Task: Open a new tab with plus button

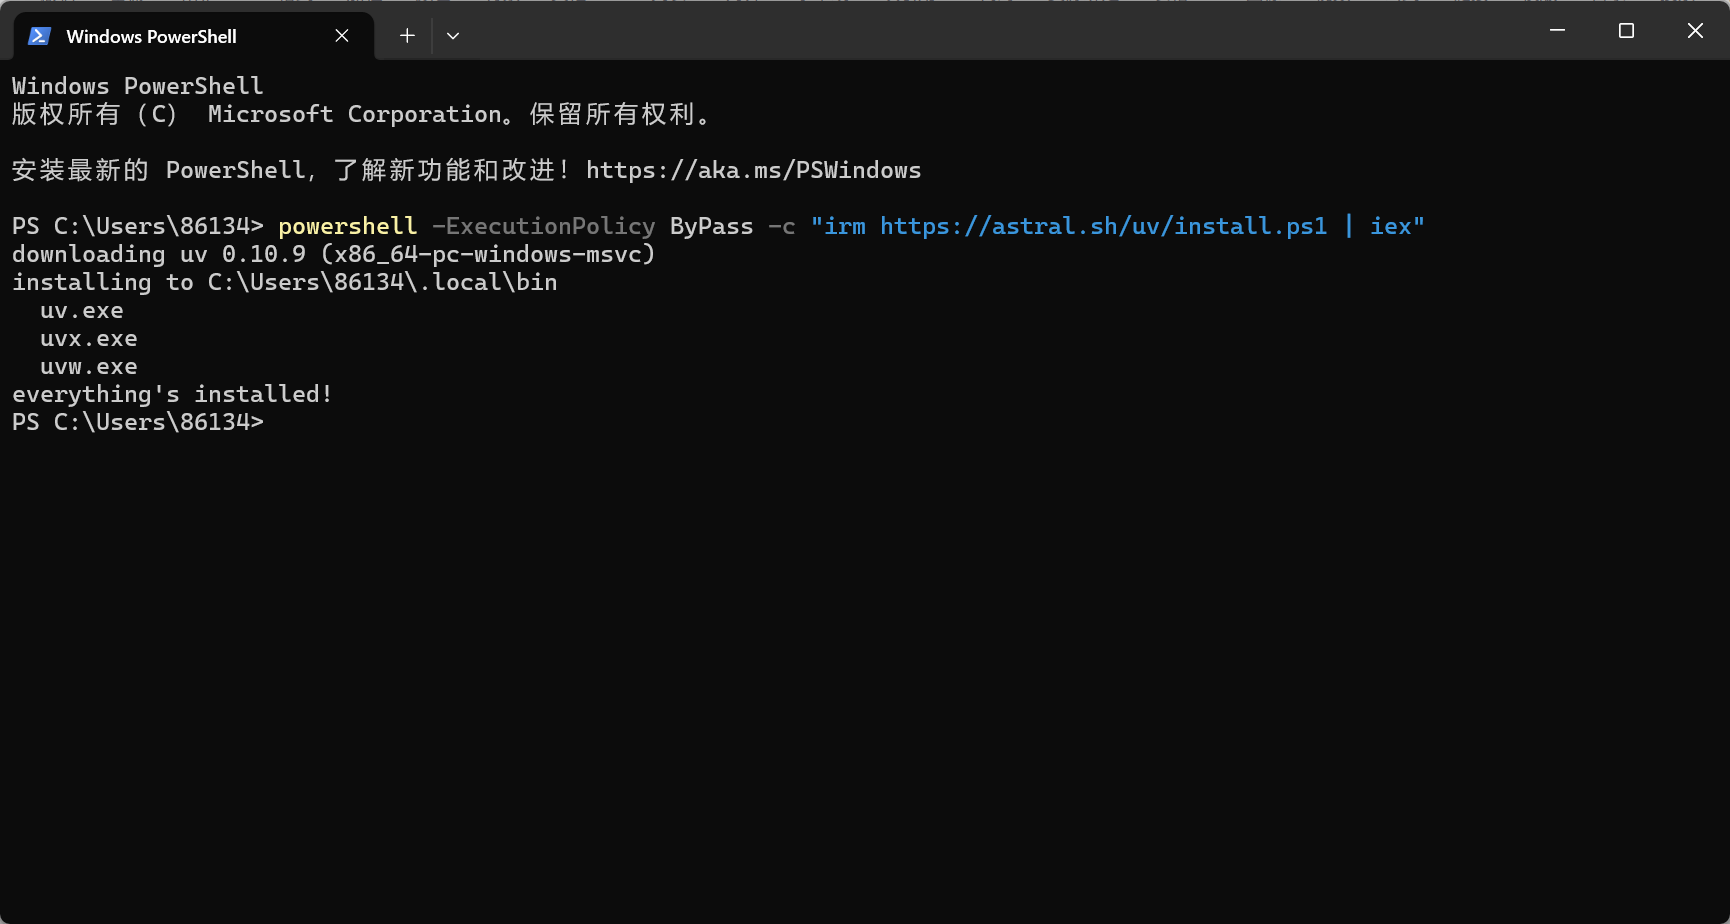Action: pos(407,36)
